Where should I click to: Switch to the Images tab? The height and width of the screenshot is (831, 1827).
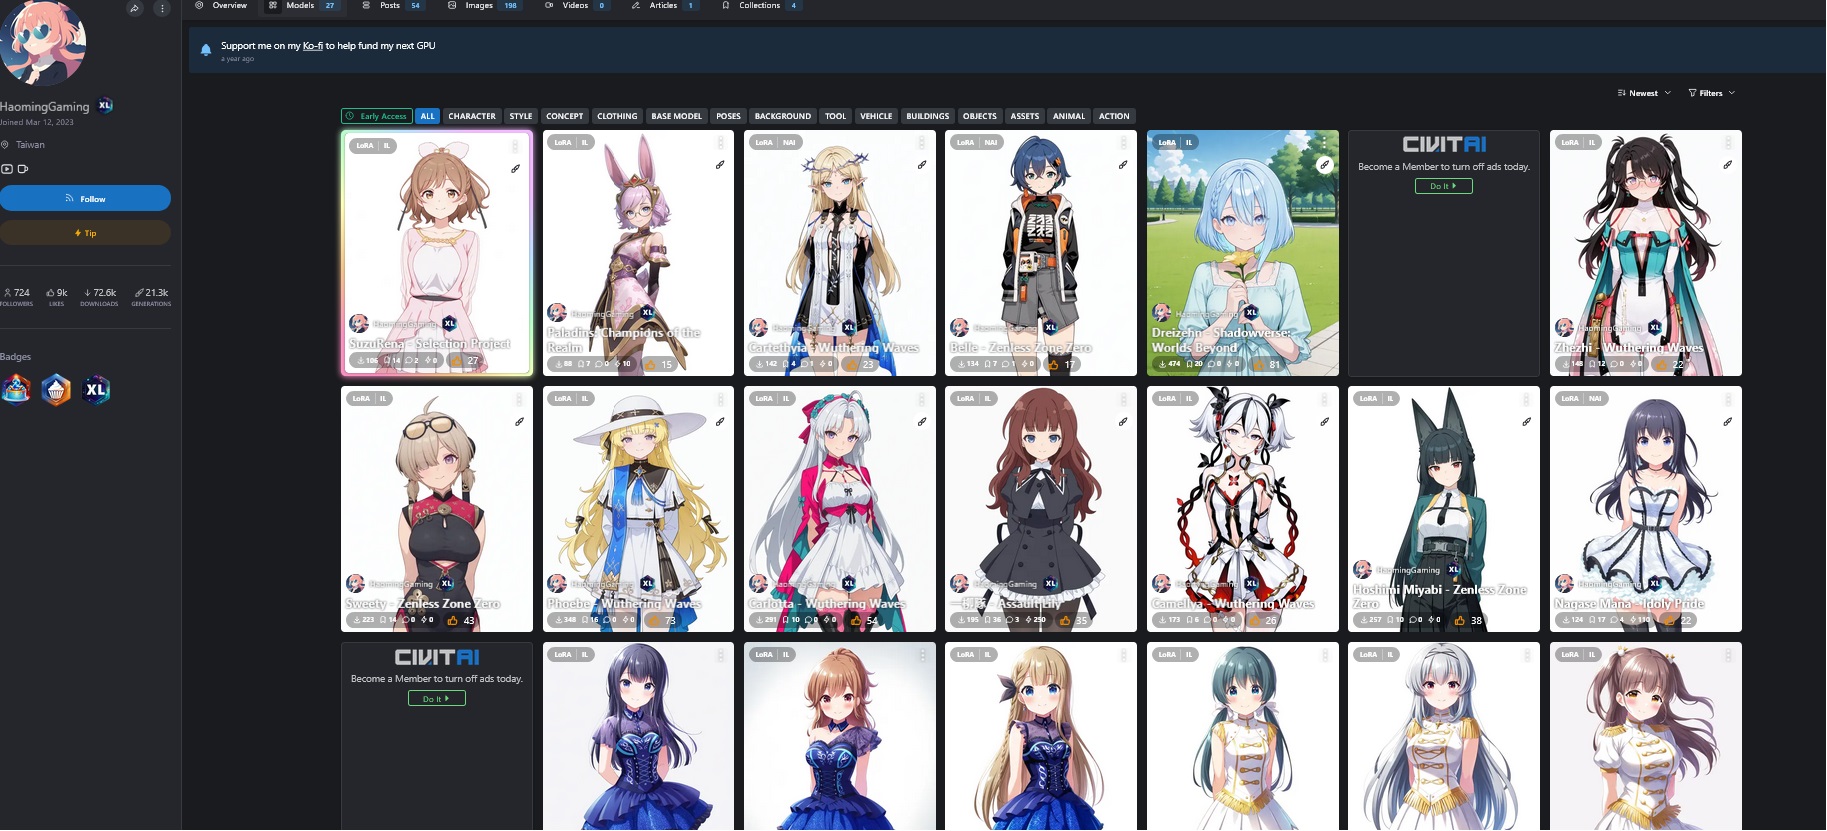coord(484,6)
